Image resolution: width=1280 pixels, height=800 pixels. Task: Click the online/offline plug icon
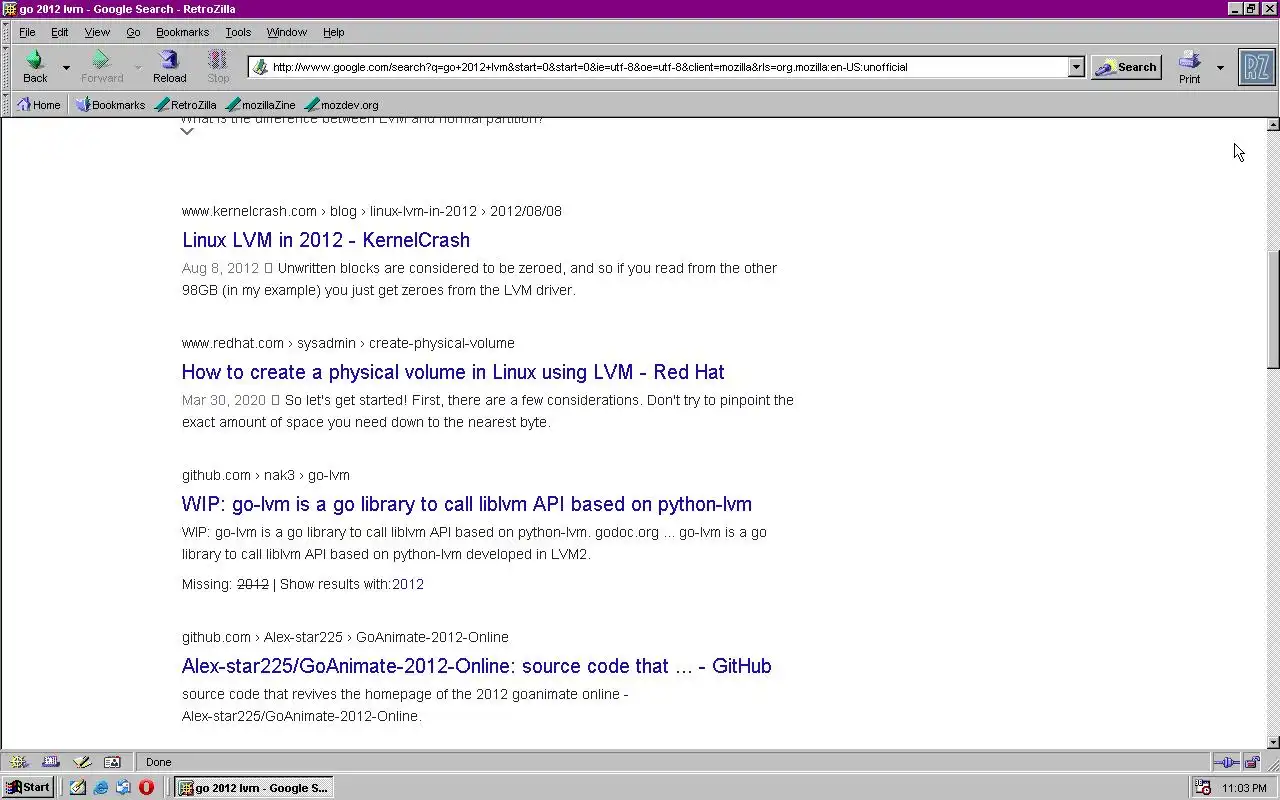(x=1227, y=762)
